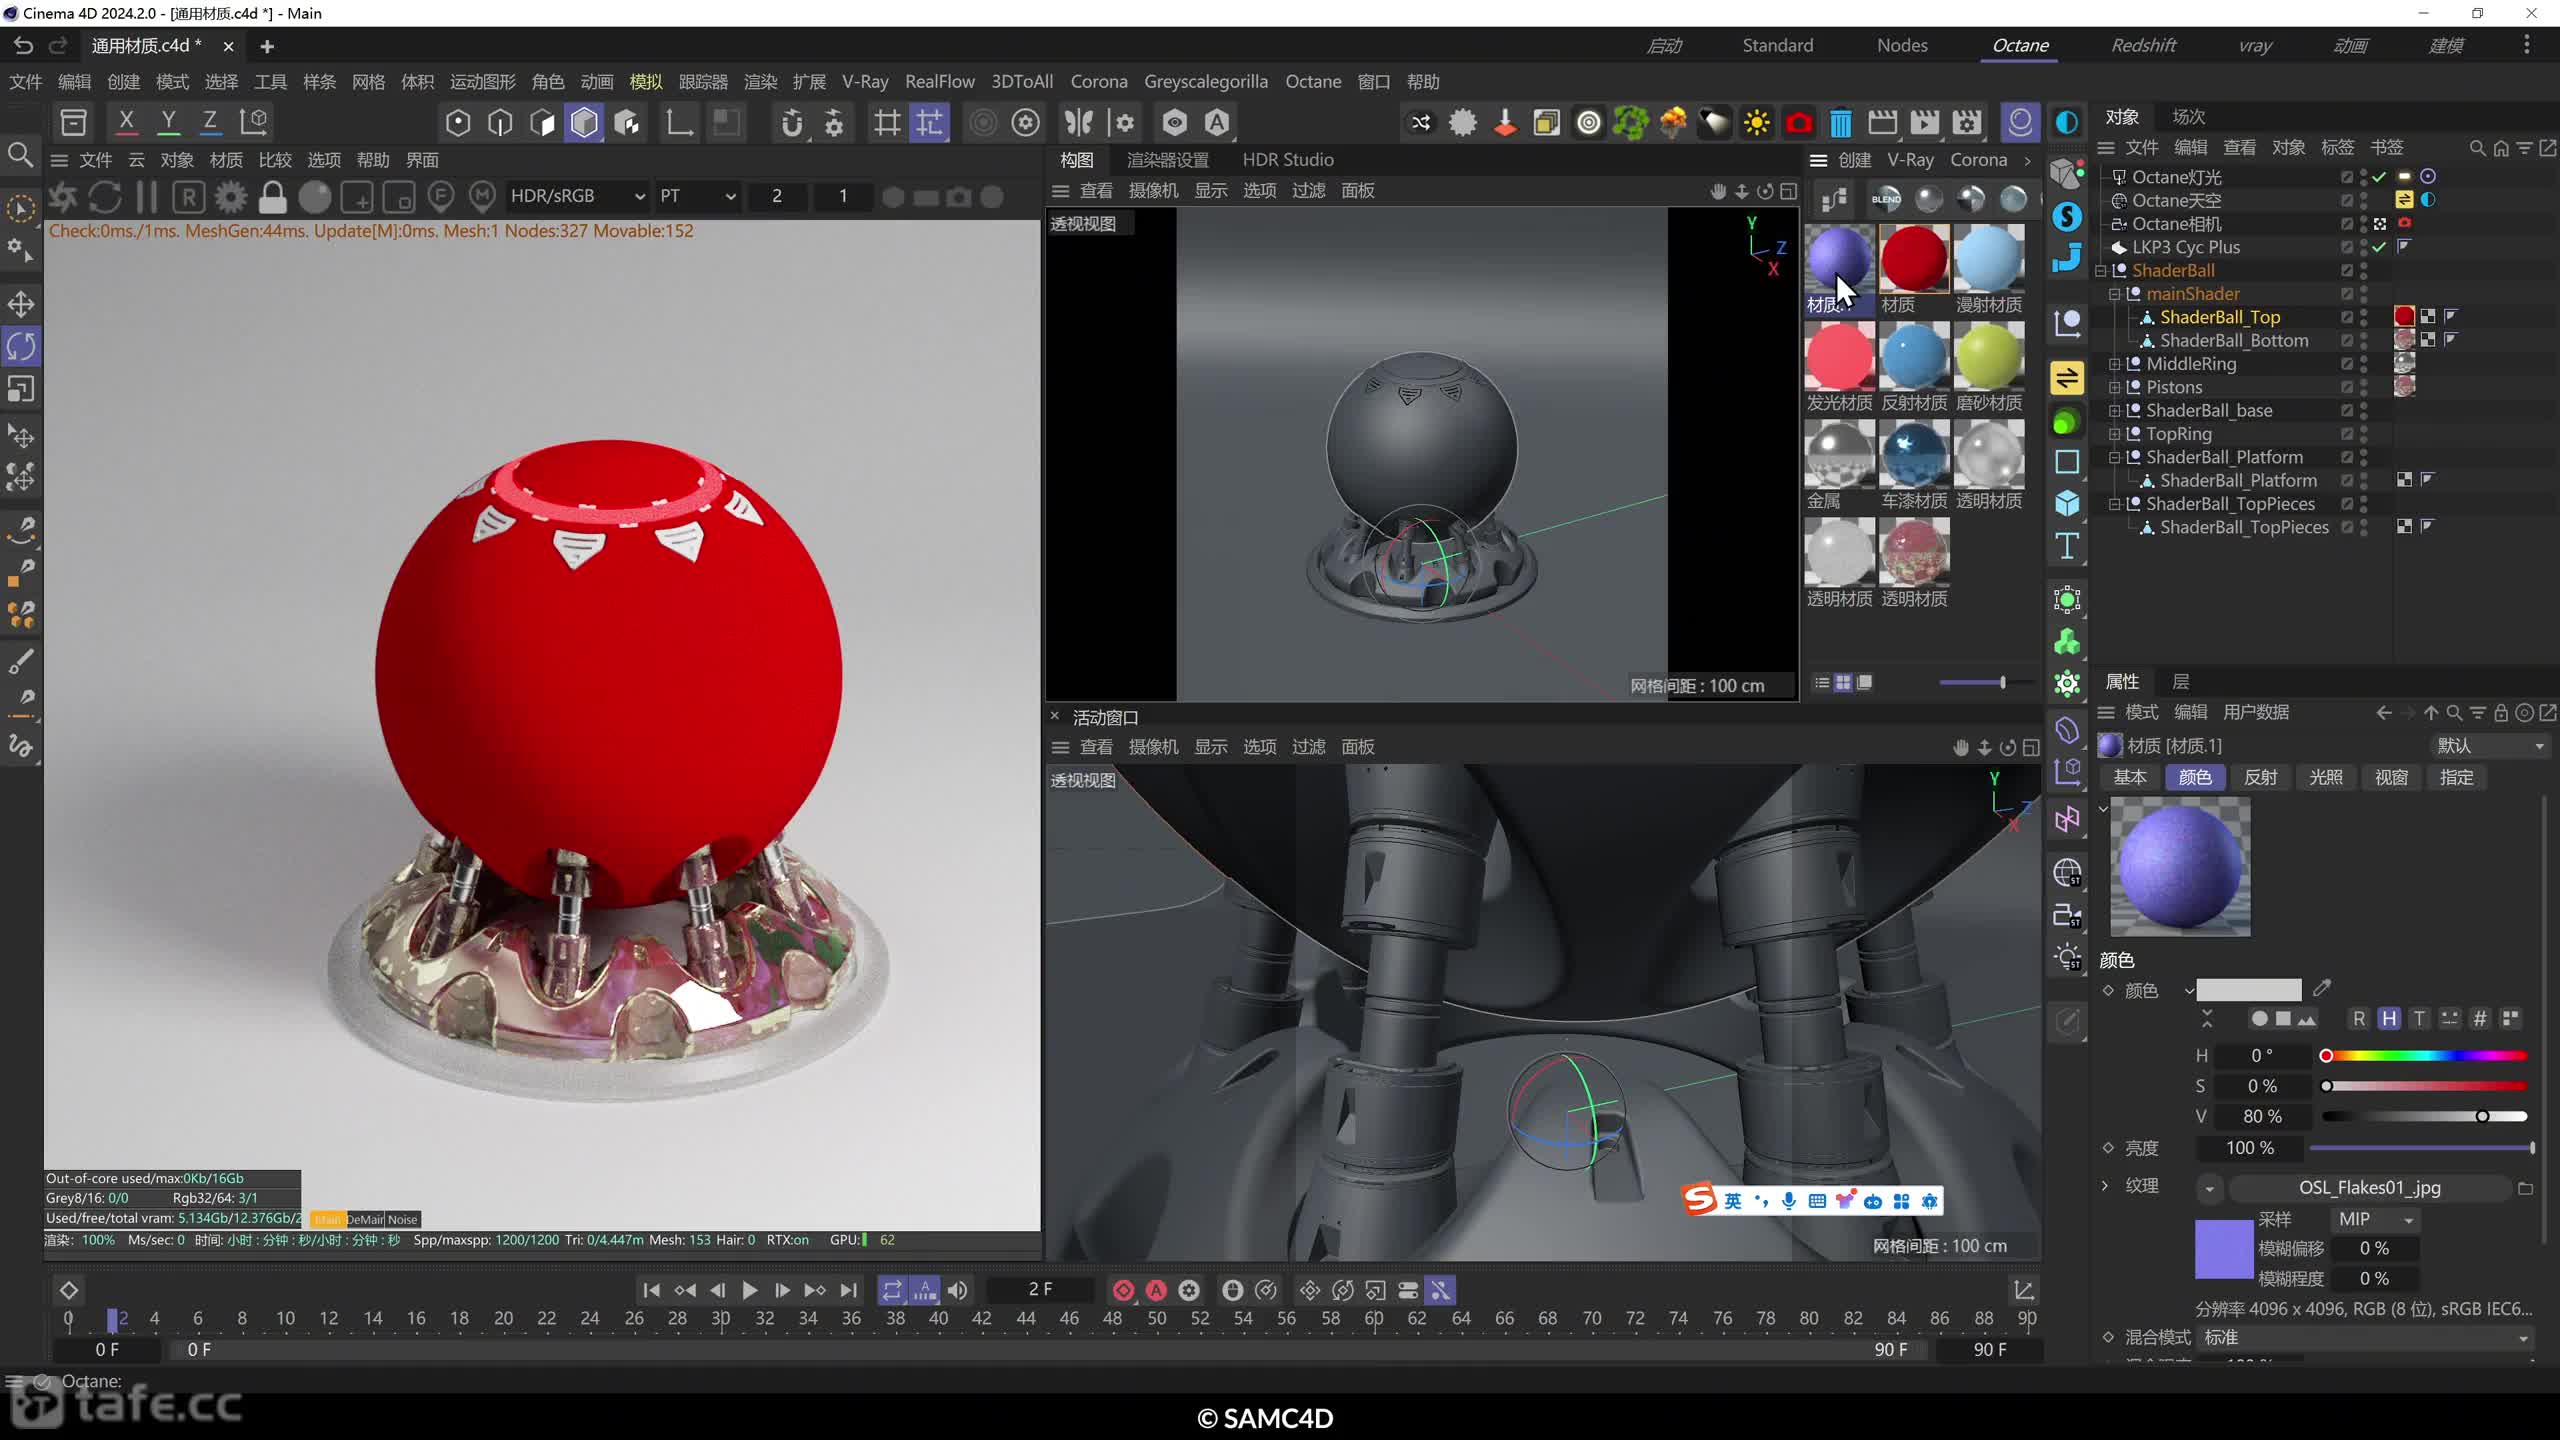Pause the Octane live viewer render
Screen dimensions: 2560x1440
click(x=147, y=197)
